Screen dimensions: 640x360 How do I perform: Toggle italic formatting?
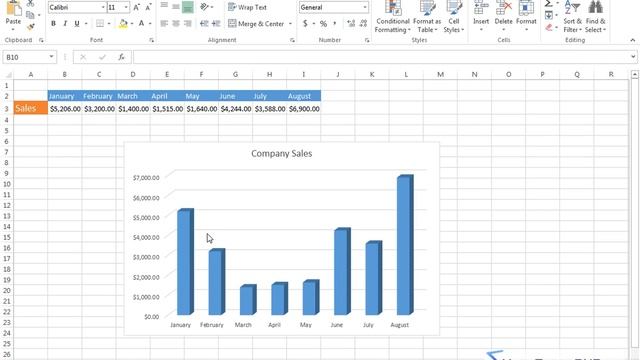click(65, 24)
